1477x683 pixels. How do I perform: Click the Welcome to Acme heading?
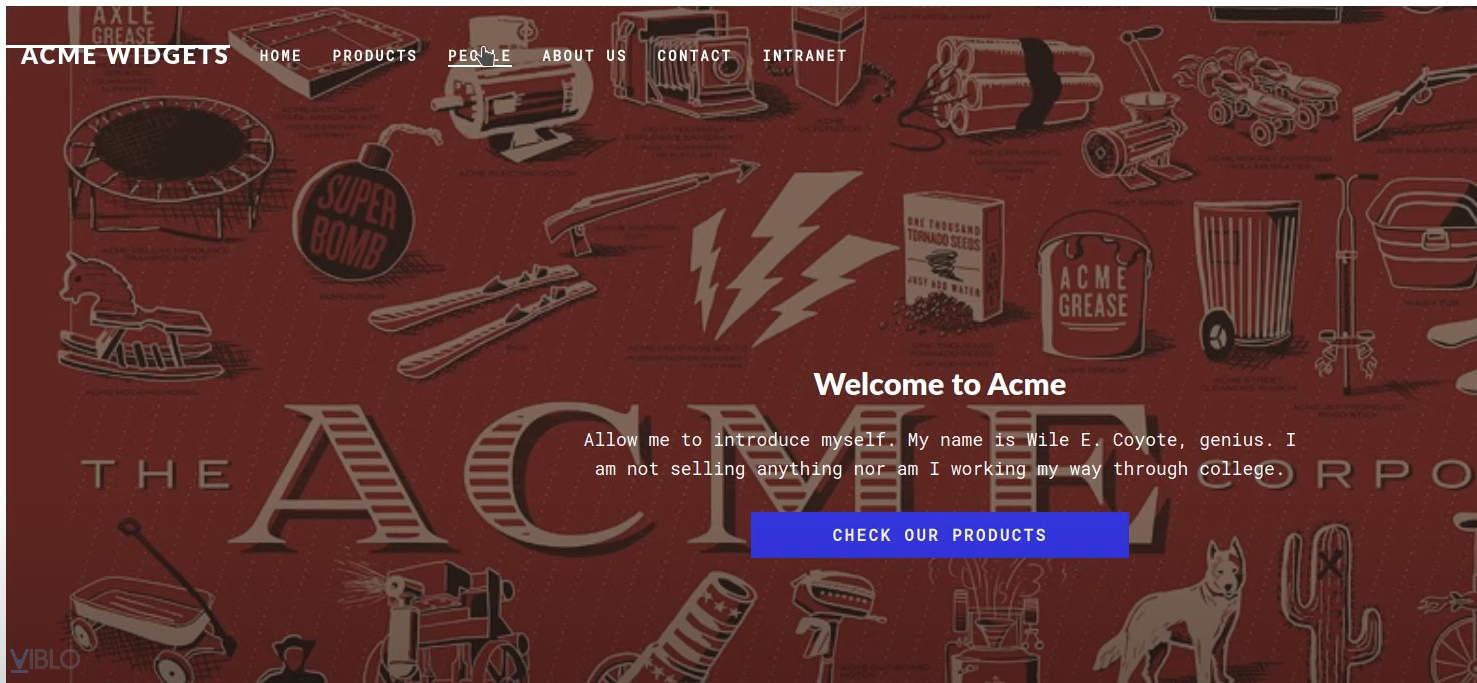[940, 384]
